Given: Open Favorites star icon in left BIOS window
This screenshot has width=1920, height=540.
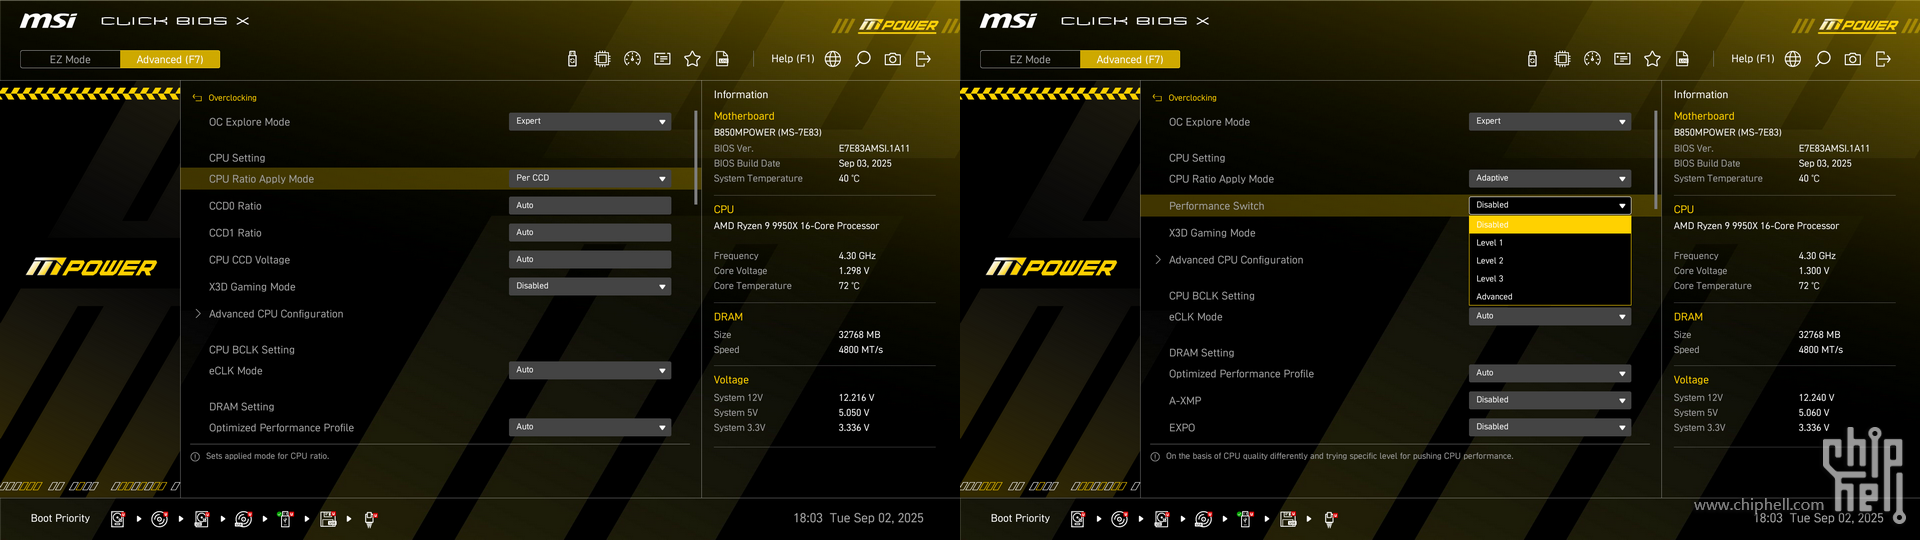Looking at the screenshot, I should pos(692,59).
